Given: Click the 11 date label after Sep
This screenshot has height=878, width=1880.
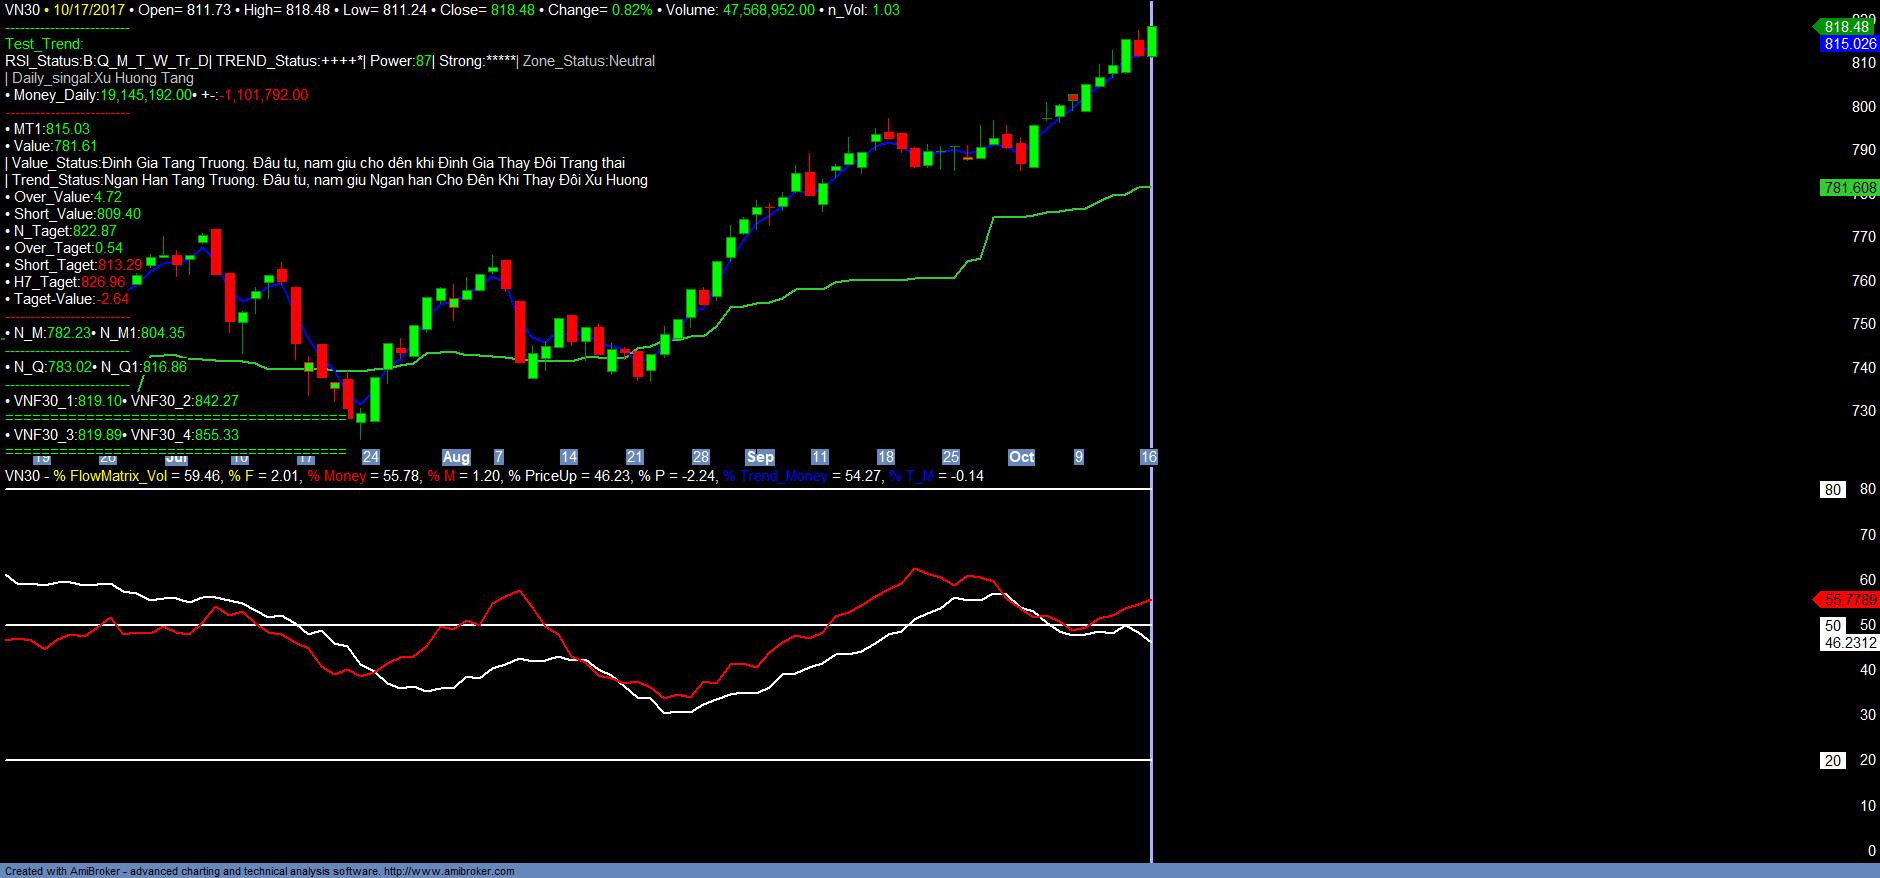Looking at the screenshot, I should tap(820, 457).
